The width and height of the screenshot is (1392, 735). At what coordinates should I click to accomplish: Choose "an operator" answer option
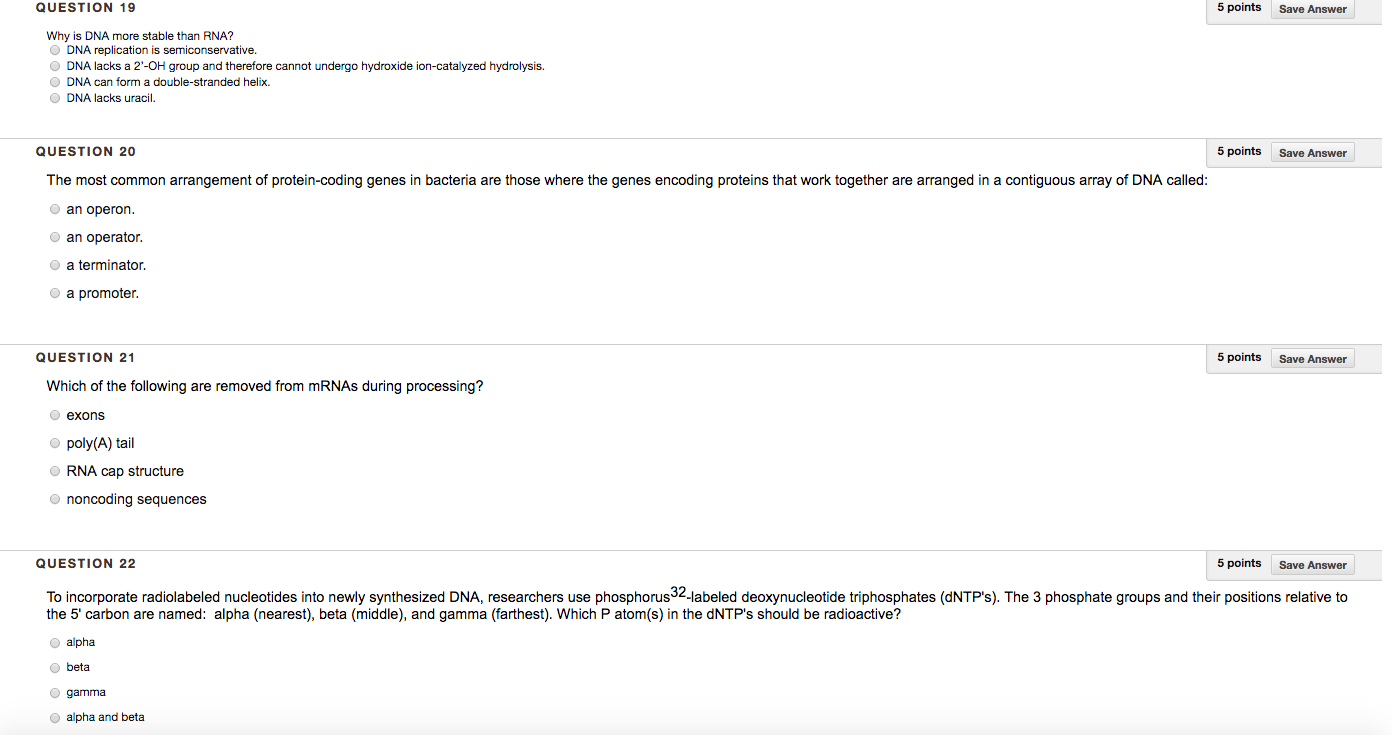tap(54, 238)
